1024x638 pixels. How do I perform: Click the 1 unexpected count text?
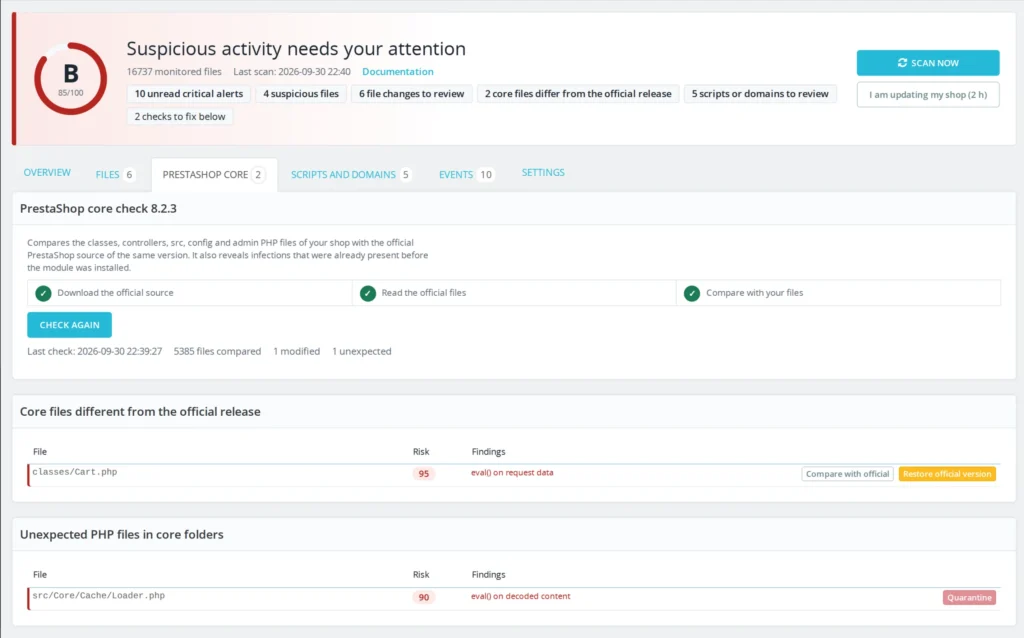pos(362,351)
